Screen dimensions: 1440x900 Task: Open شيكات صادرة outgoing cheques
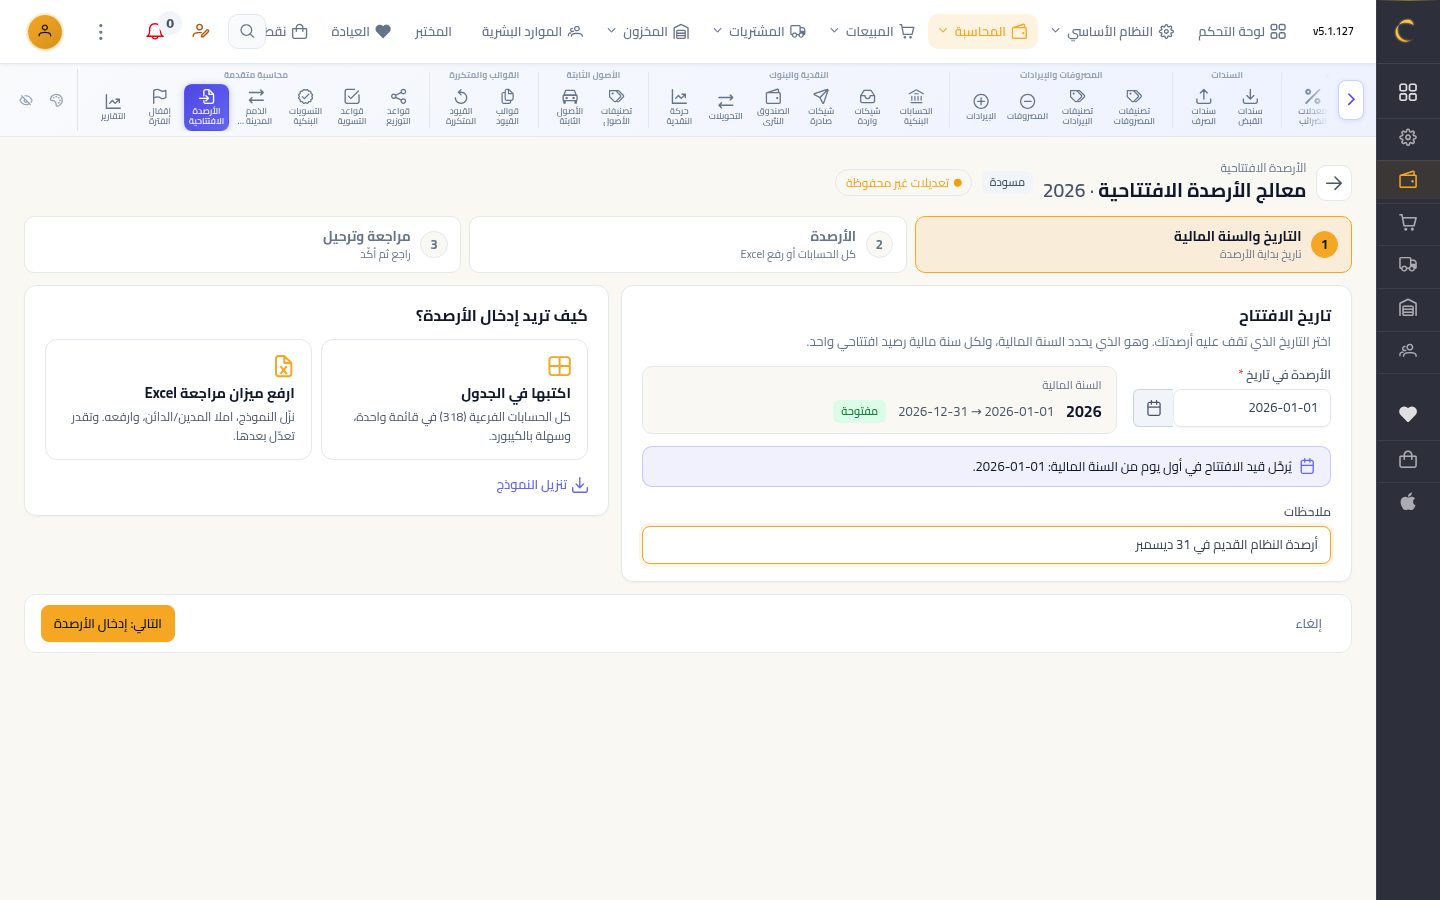tap(821, 107)
